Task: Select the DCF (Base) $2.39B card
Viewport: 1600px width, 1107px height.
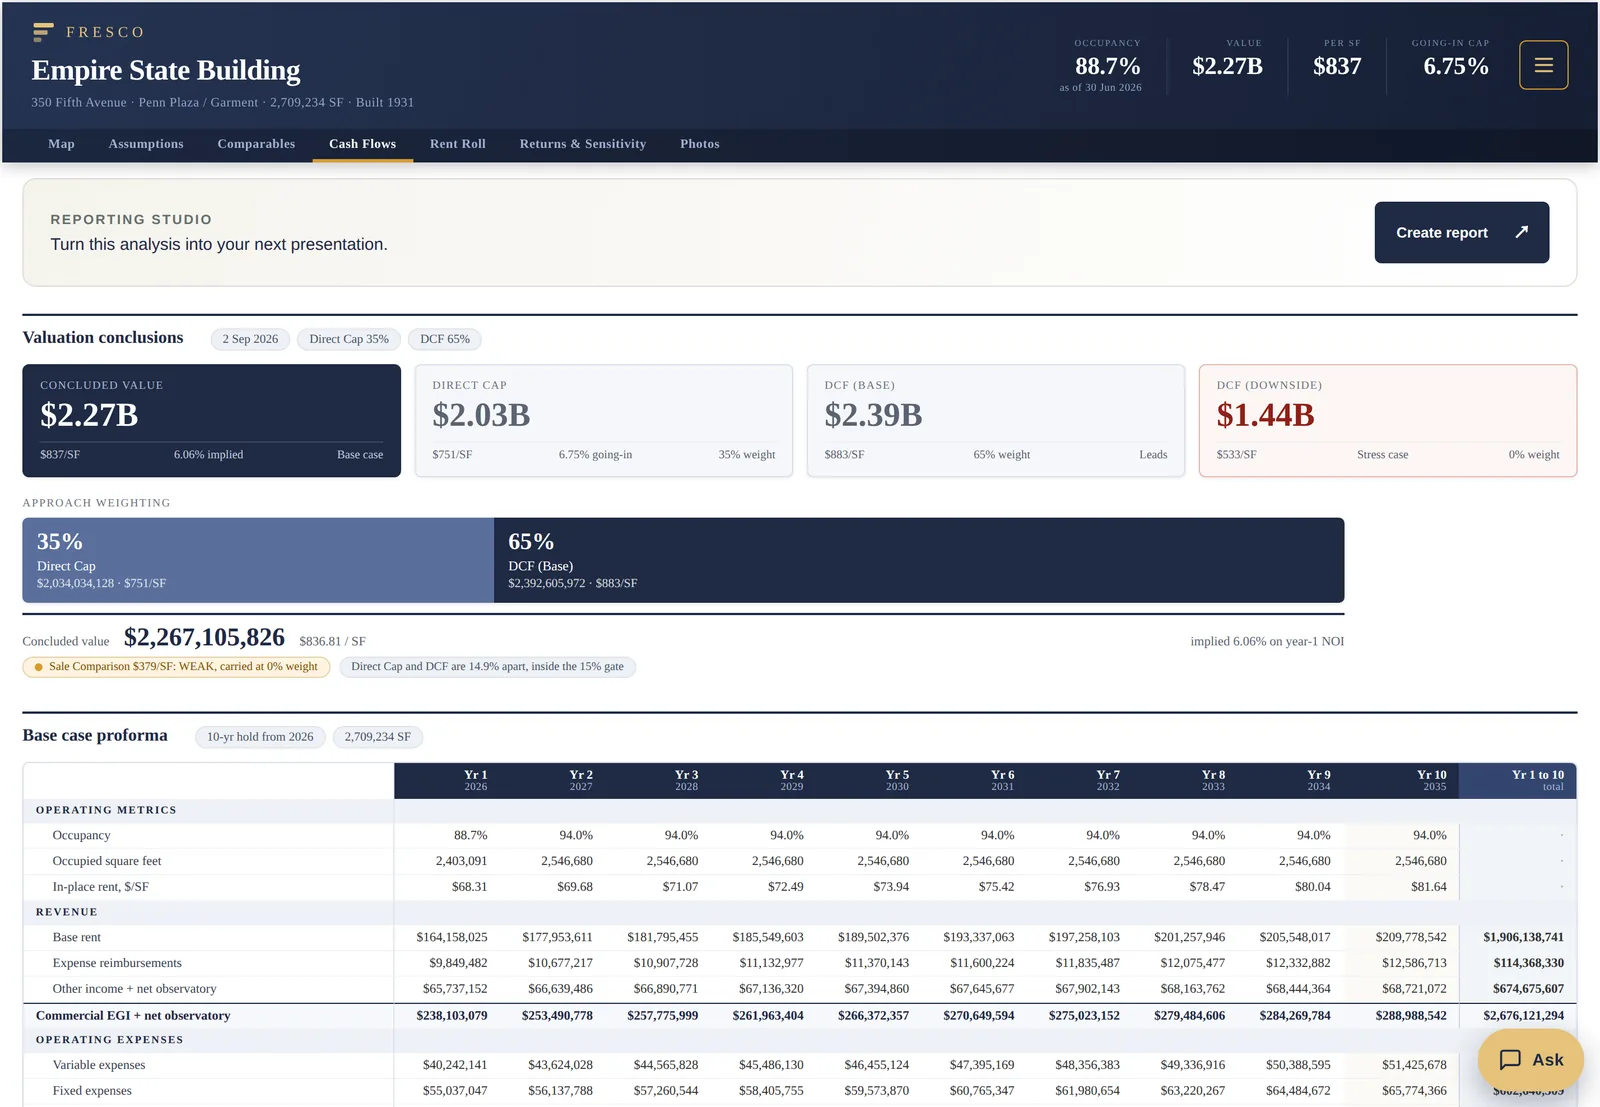Action: pos(996,420)
